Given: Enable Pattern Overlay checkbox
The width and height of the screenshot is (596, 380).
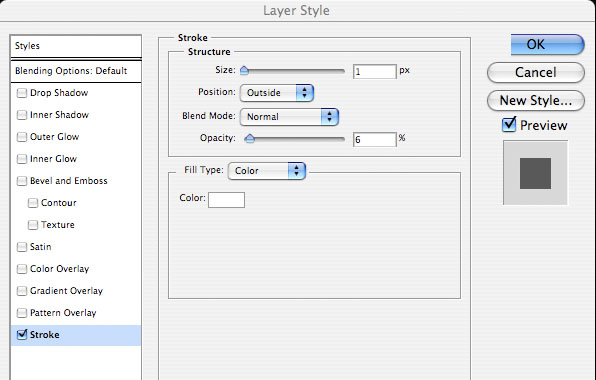Looking at the screenshot, I should [22, 313].
